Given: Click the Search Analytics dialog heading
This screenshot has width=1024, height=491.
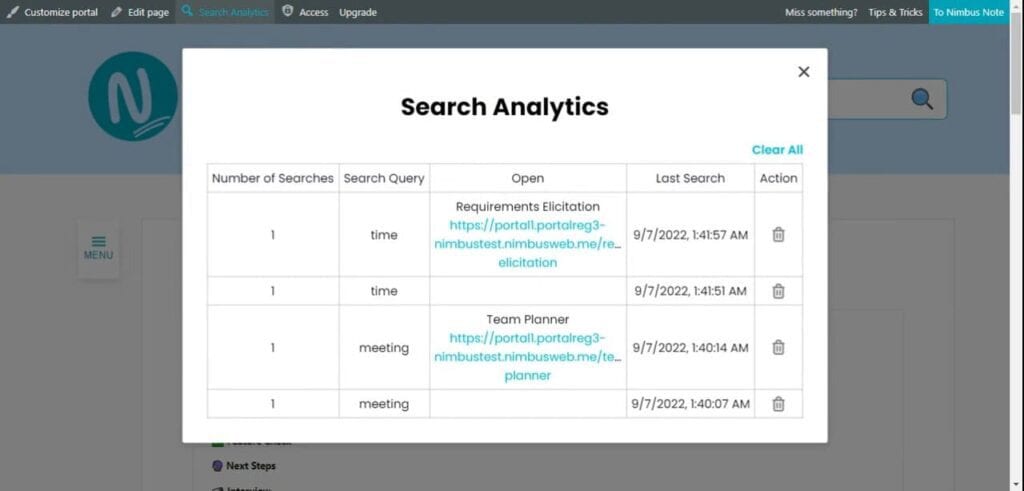Looking at the screenshot, I should point(504,107).
